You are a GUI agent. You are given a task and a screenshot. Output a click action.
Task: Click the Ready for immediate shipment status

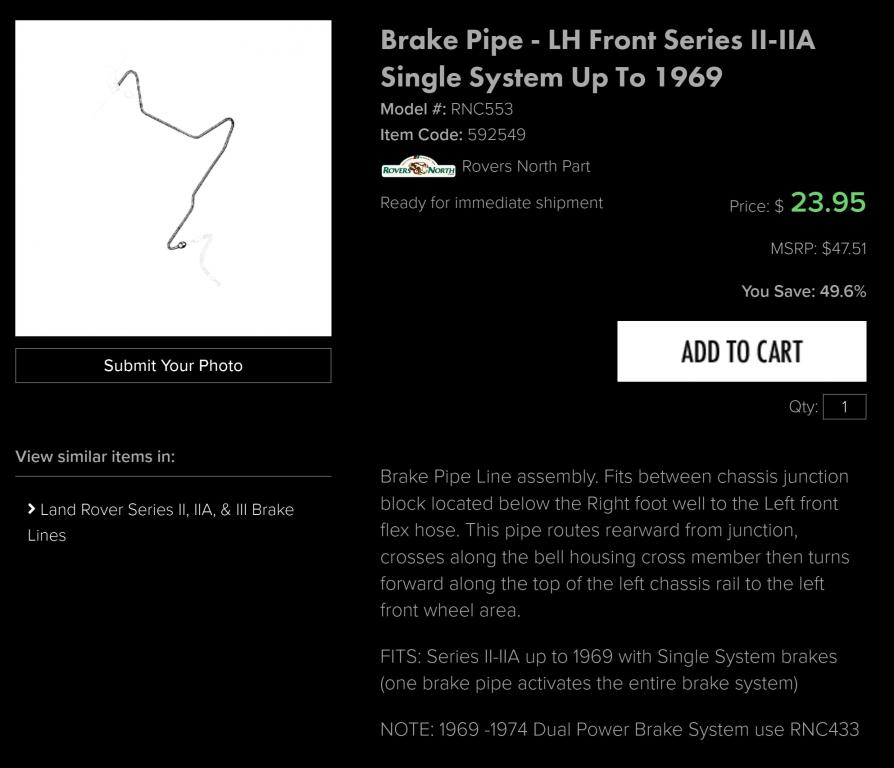(x=491, y=203)
